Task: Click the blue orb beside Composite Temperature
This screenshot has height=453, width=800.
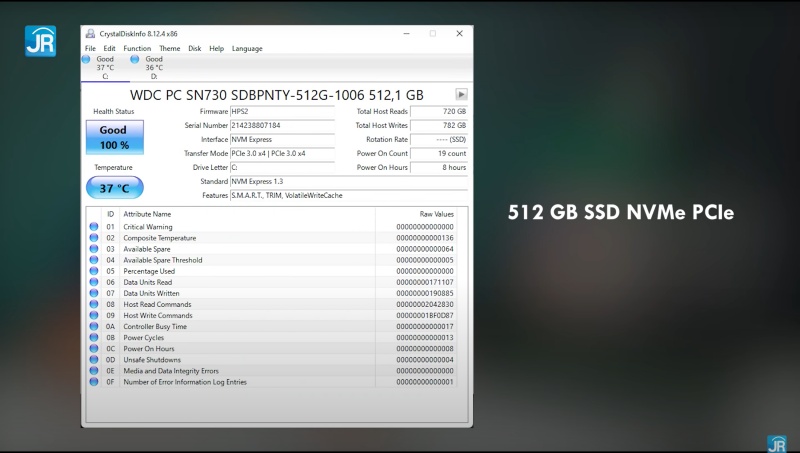Action: click(x=94, y=238)
